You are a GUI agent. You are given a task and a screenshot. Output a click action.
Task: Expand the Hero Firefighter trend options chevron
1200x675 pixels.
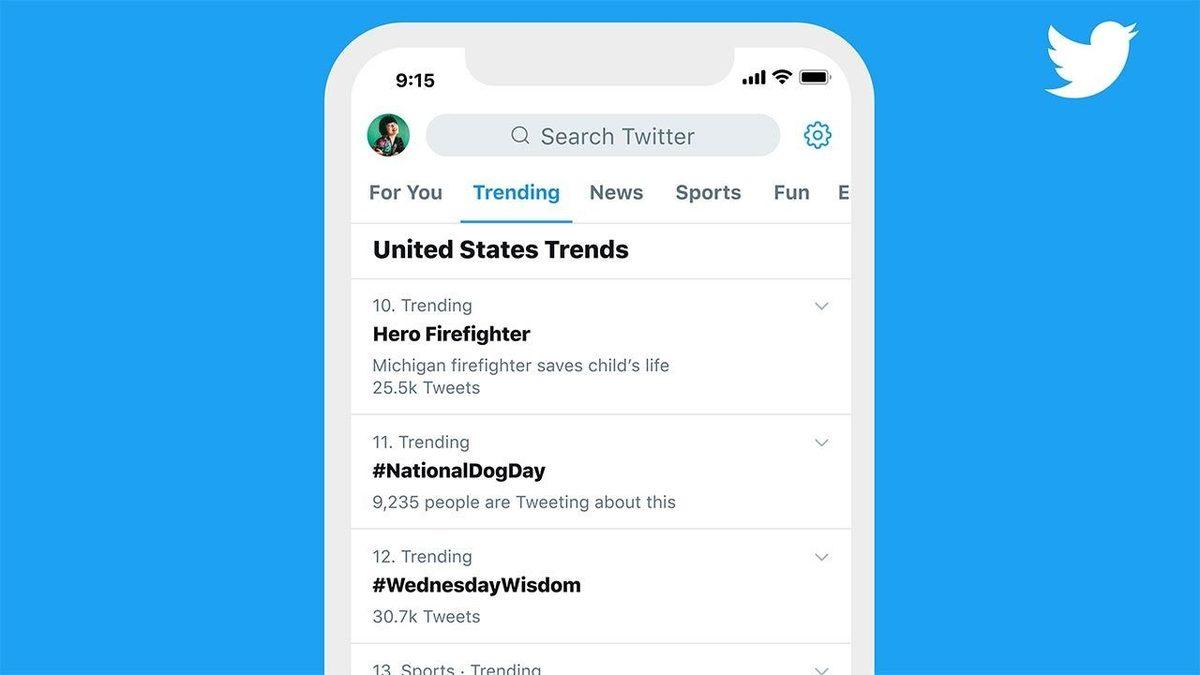822,306
